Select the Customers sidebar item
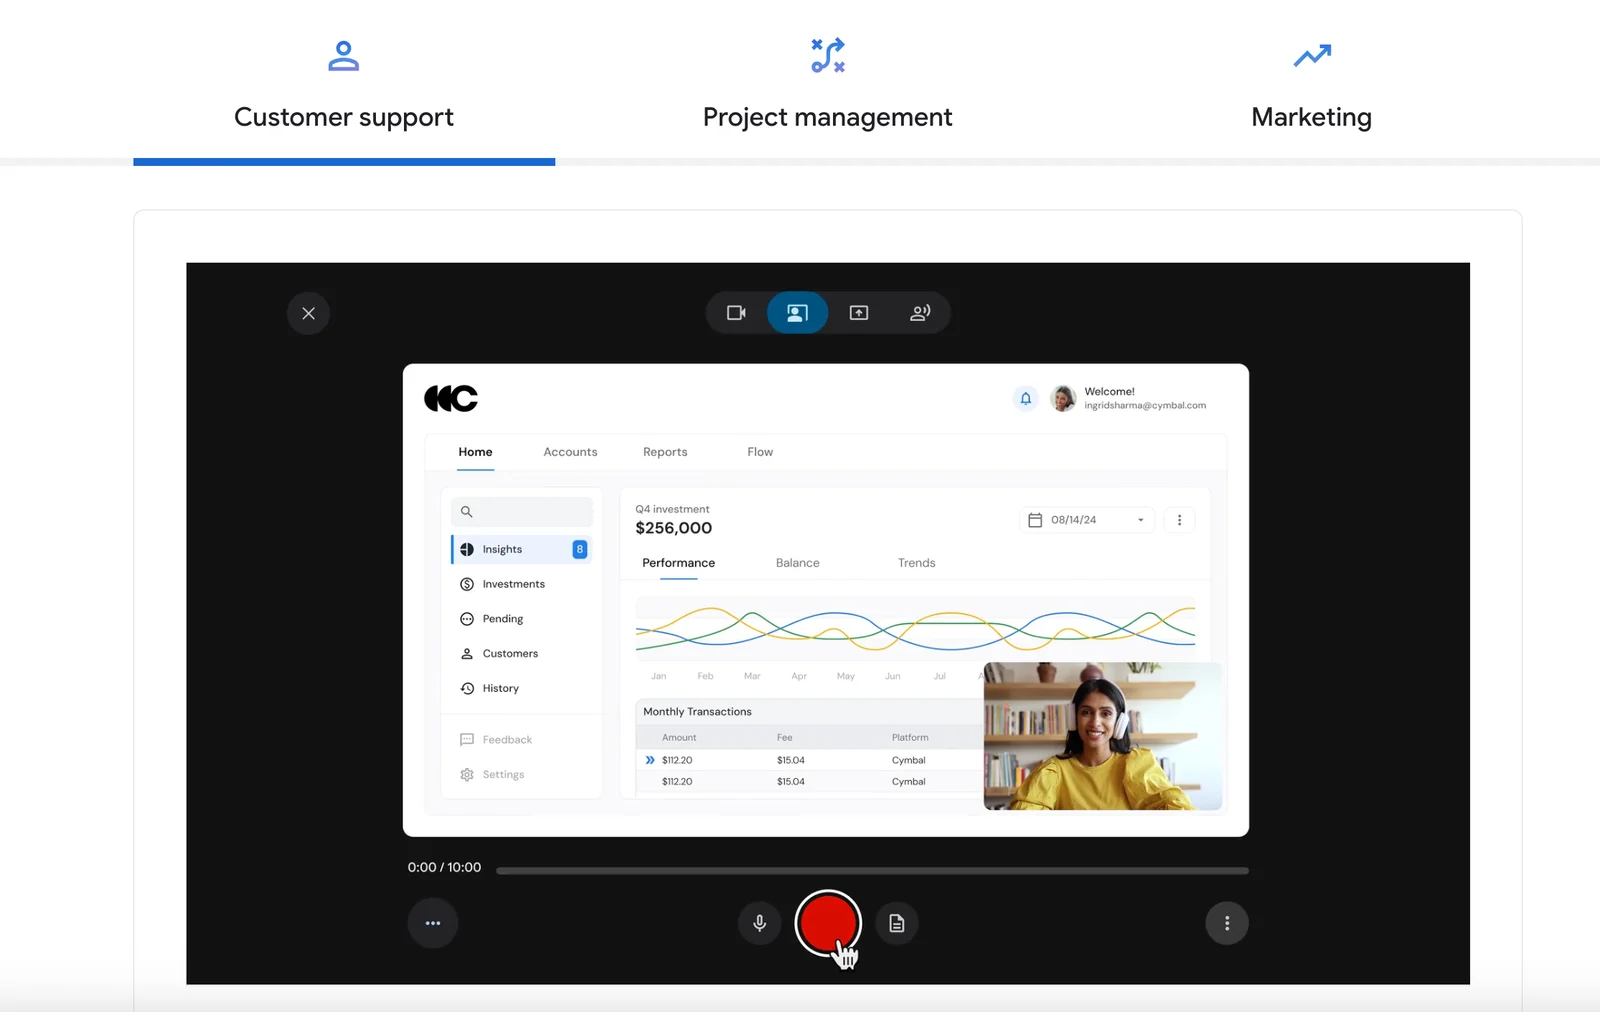Screen dimensions: 1600x1012 pyautogui.click(x=510, y=653)
